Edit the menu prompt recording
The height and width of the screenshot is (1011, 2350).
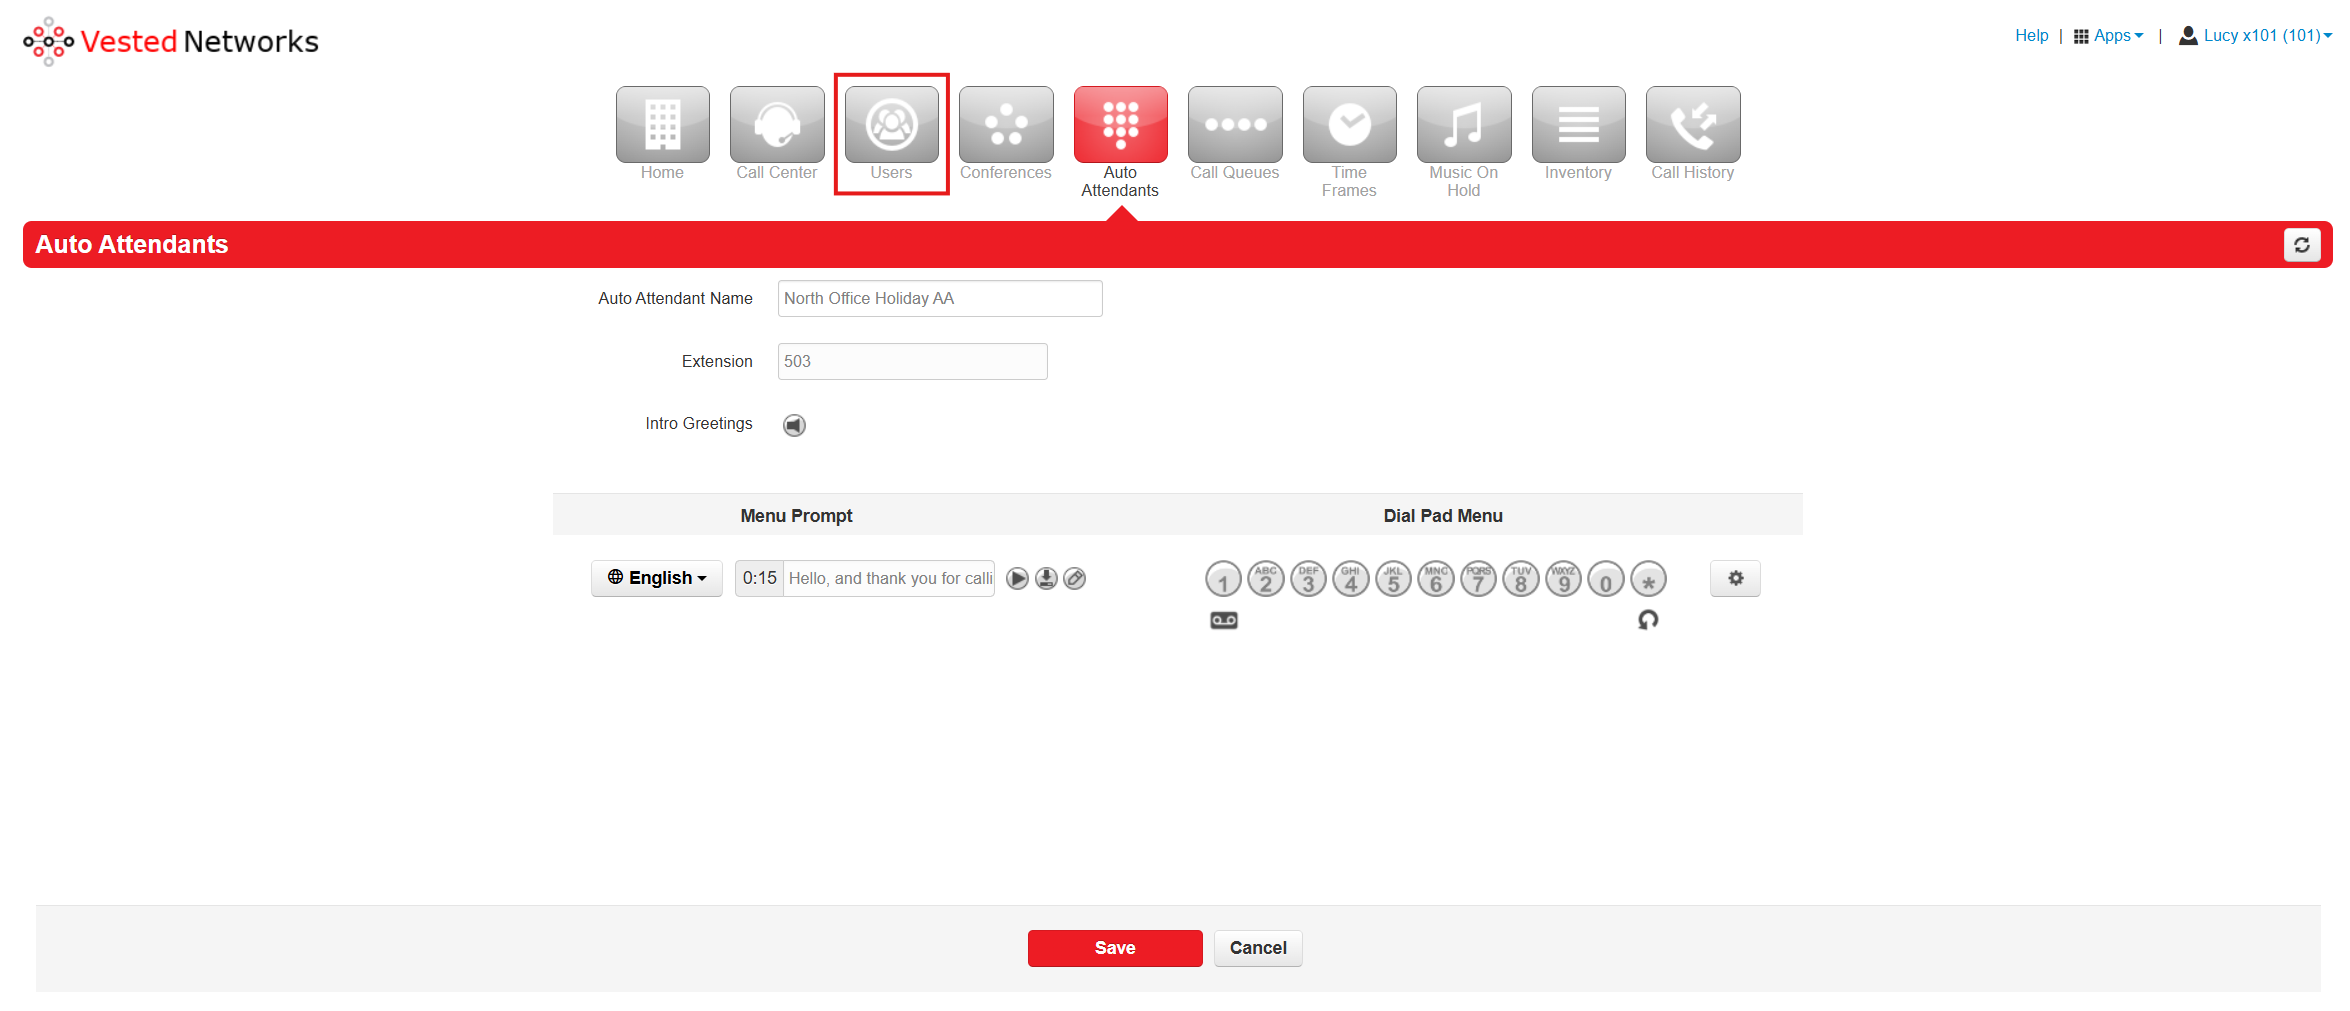(x=1075, y=579)
